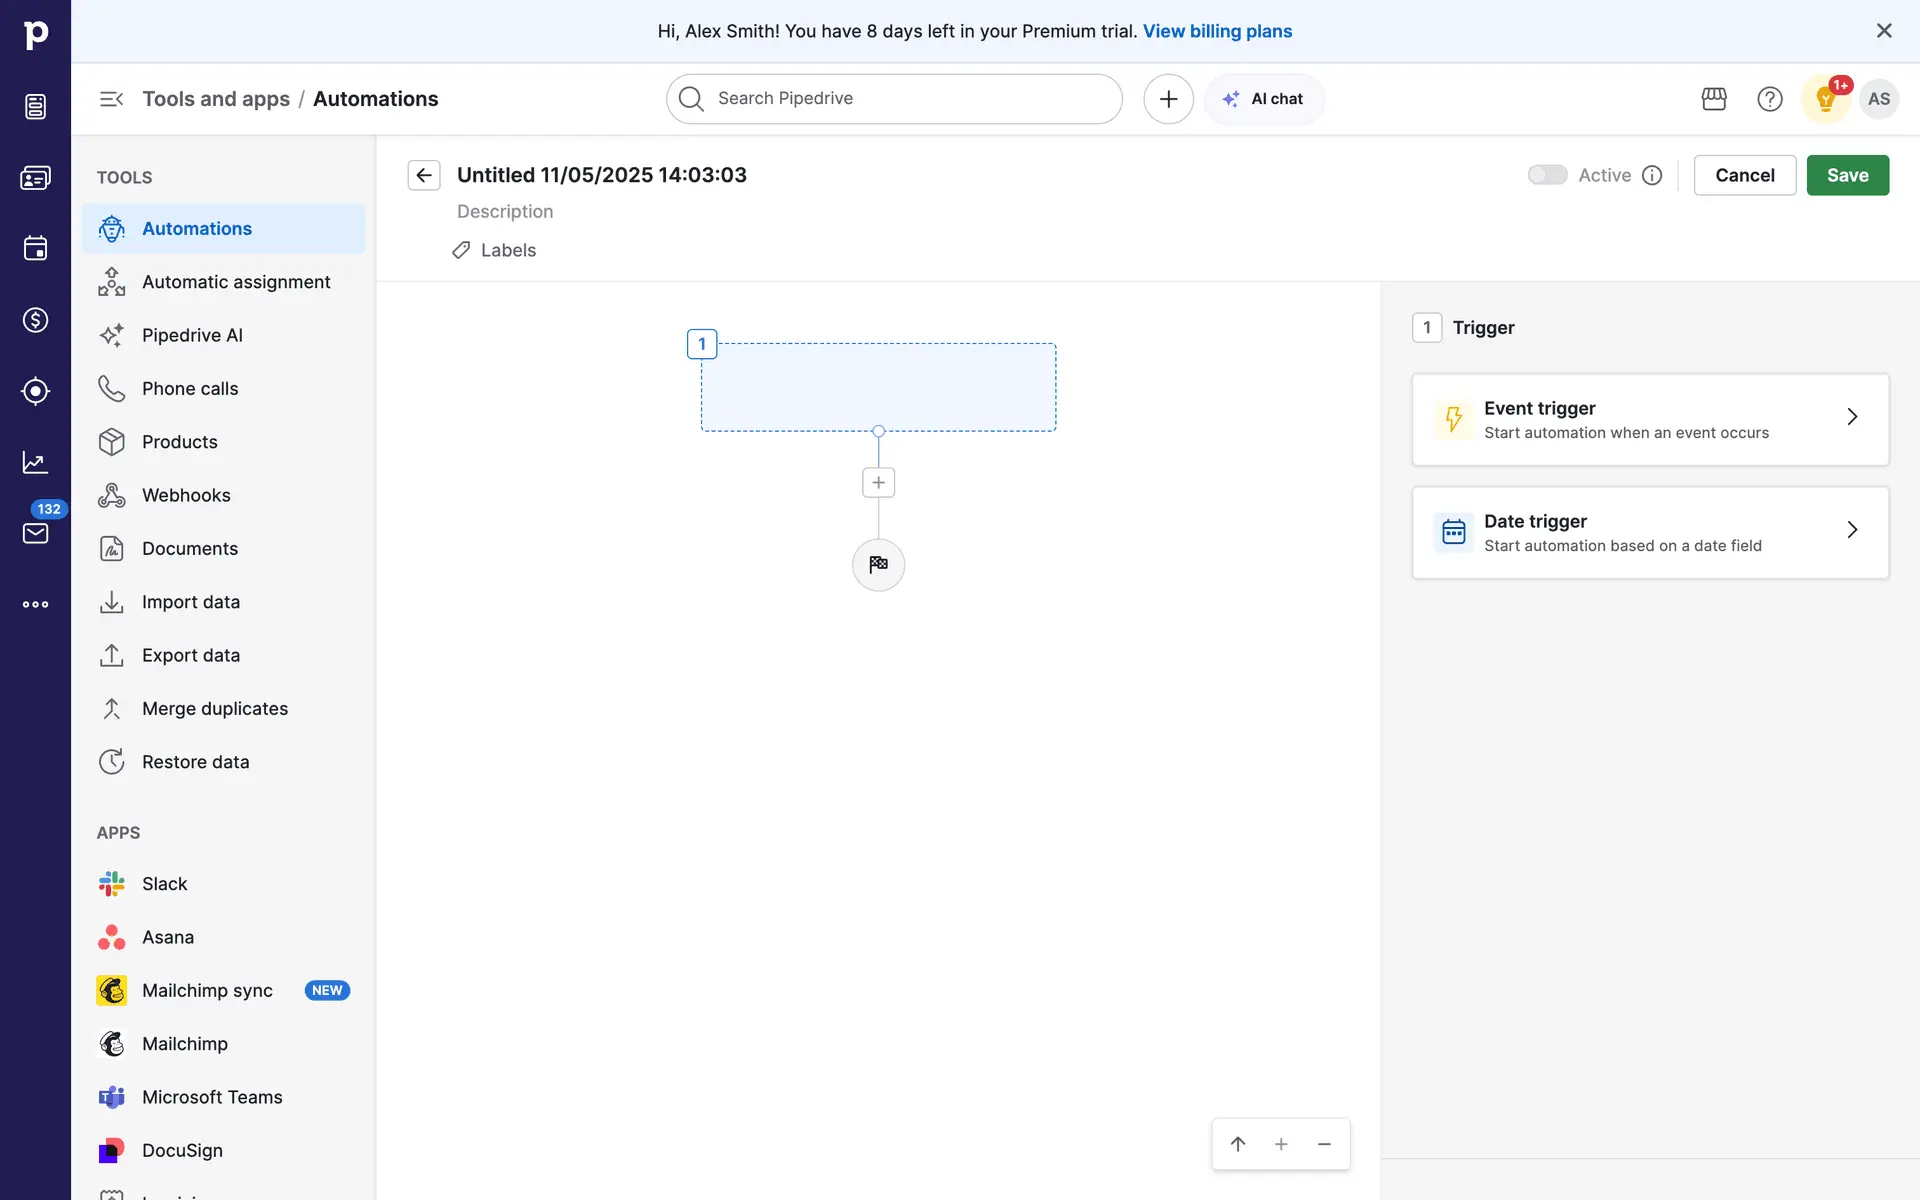
Task: Click the green Save button
Action: (1847, 175)
